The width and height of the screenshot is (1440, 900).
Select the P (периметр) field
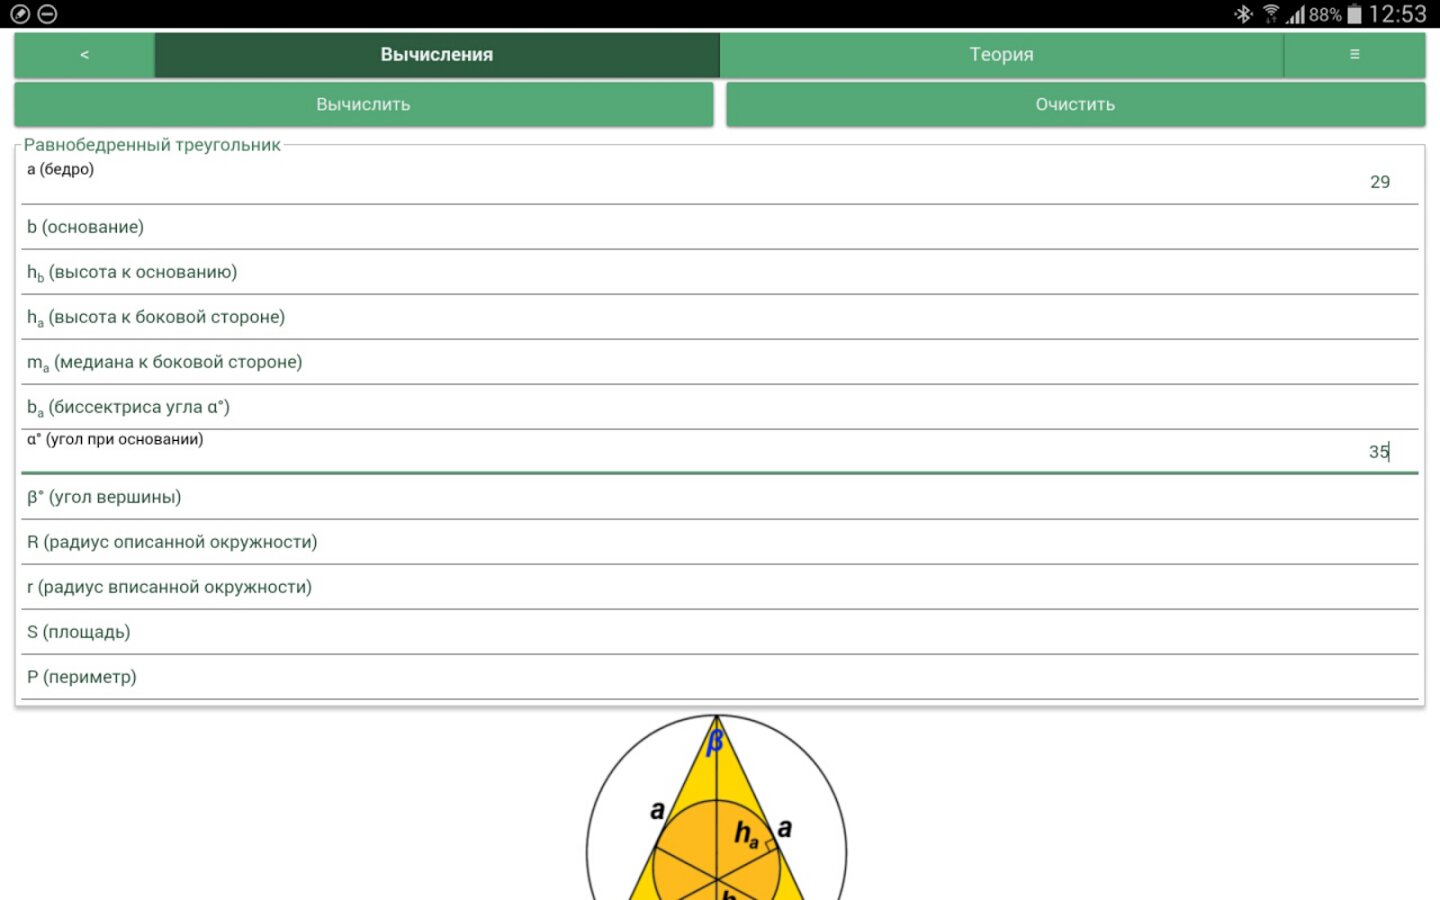pyautogui.click(x=720, y=678)
